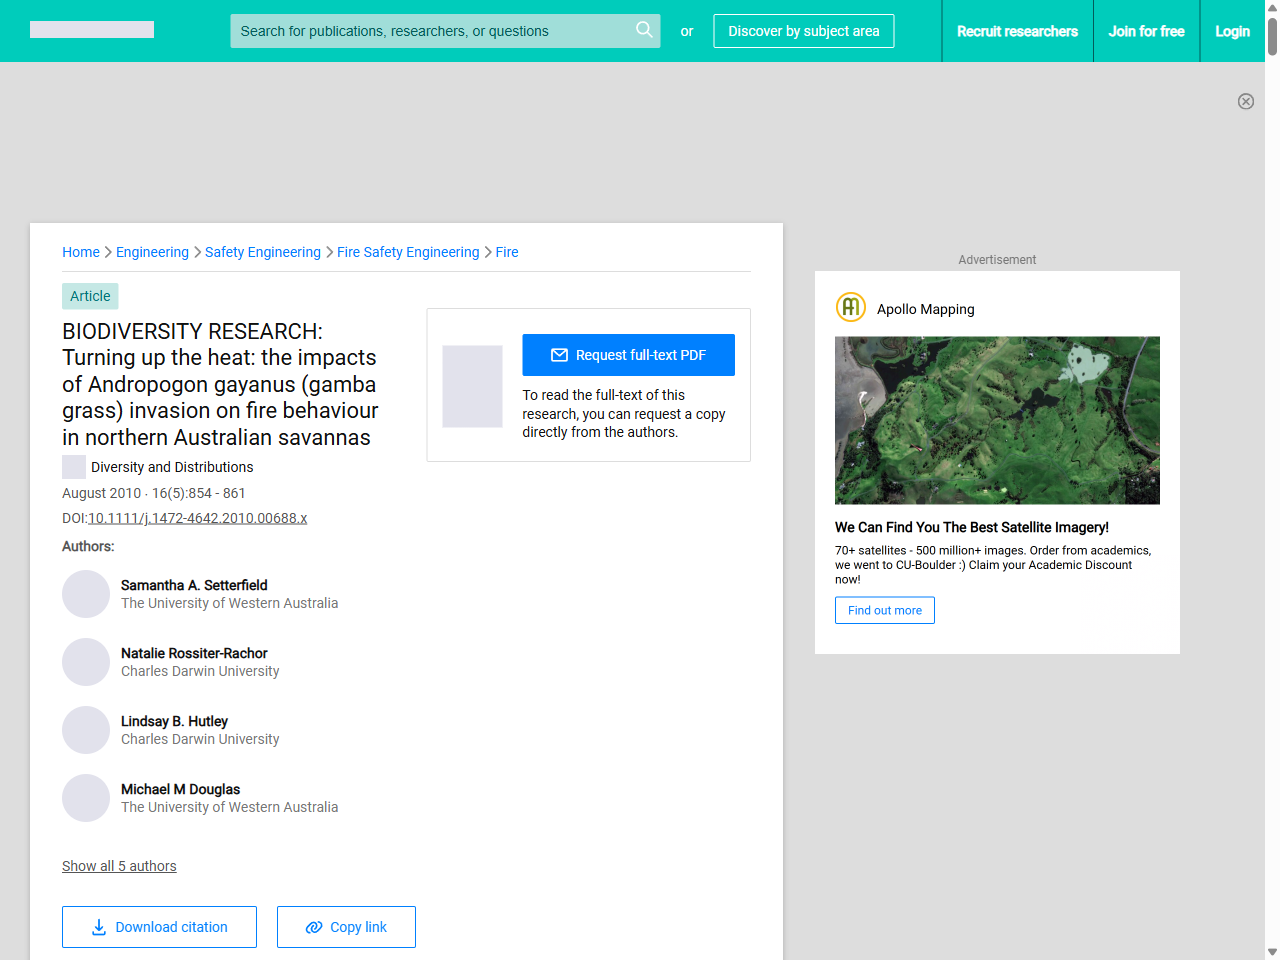Click Lindsay B. Hutley's avatar
Screen dimensions: 1280x960
click(x=86, y=729)
